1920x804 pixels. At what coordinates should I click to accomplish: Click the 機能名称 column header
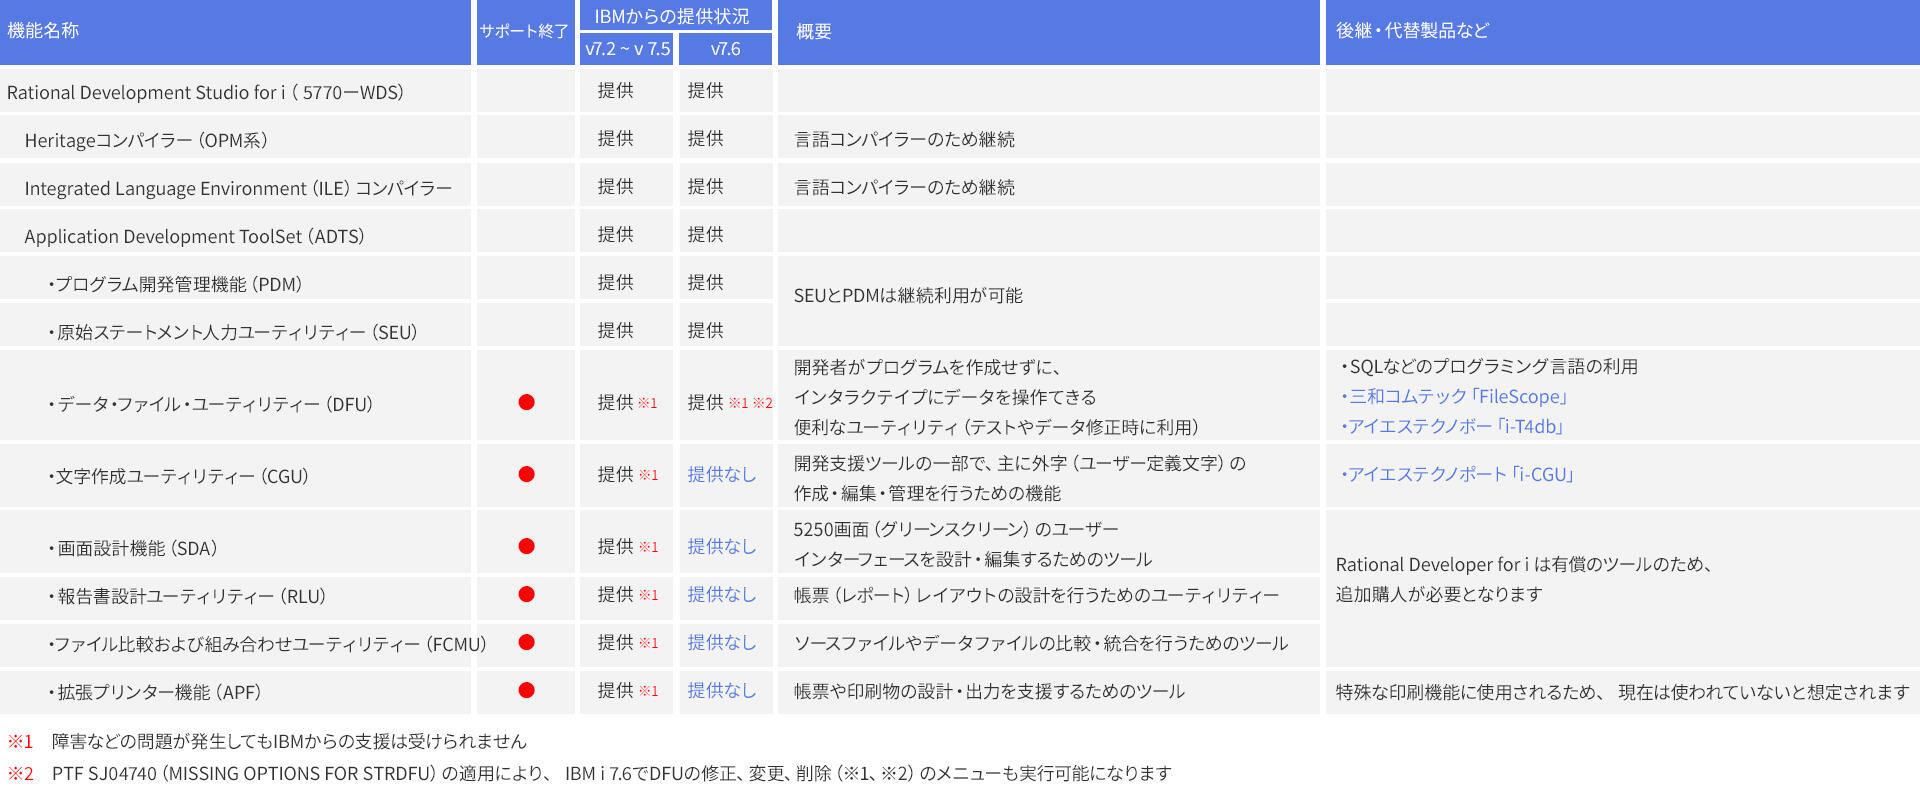[x=43, y=31]
